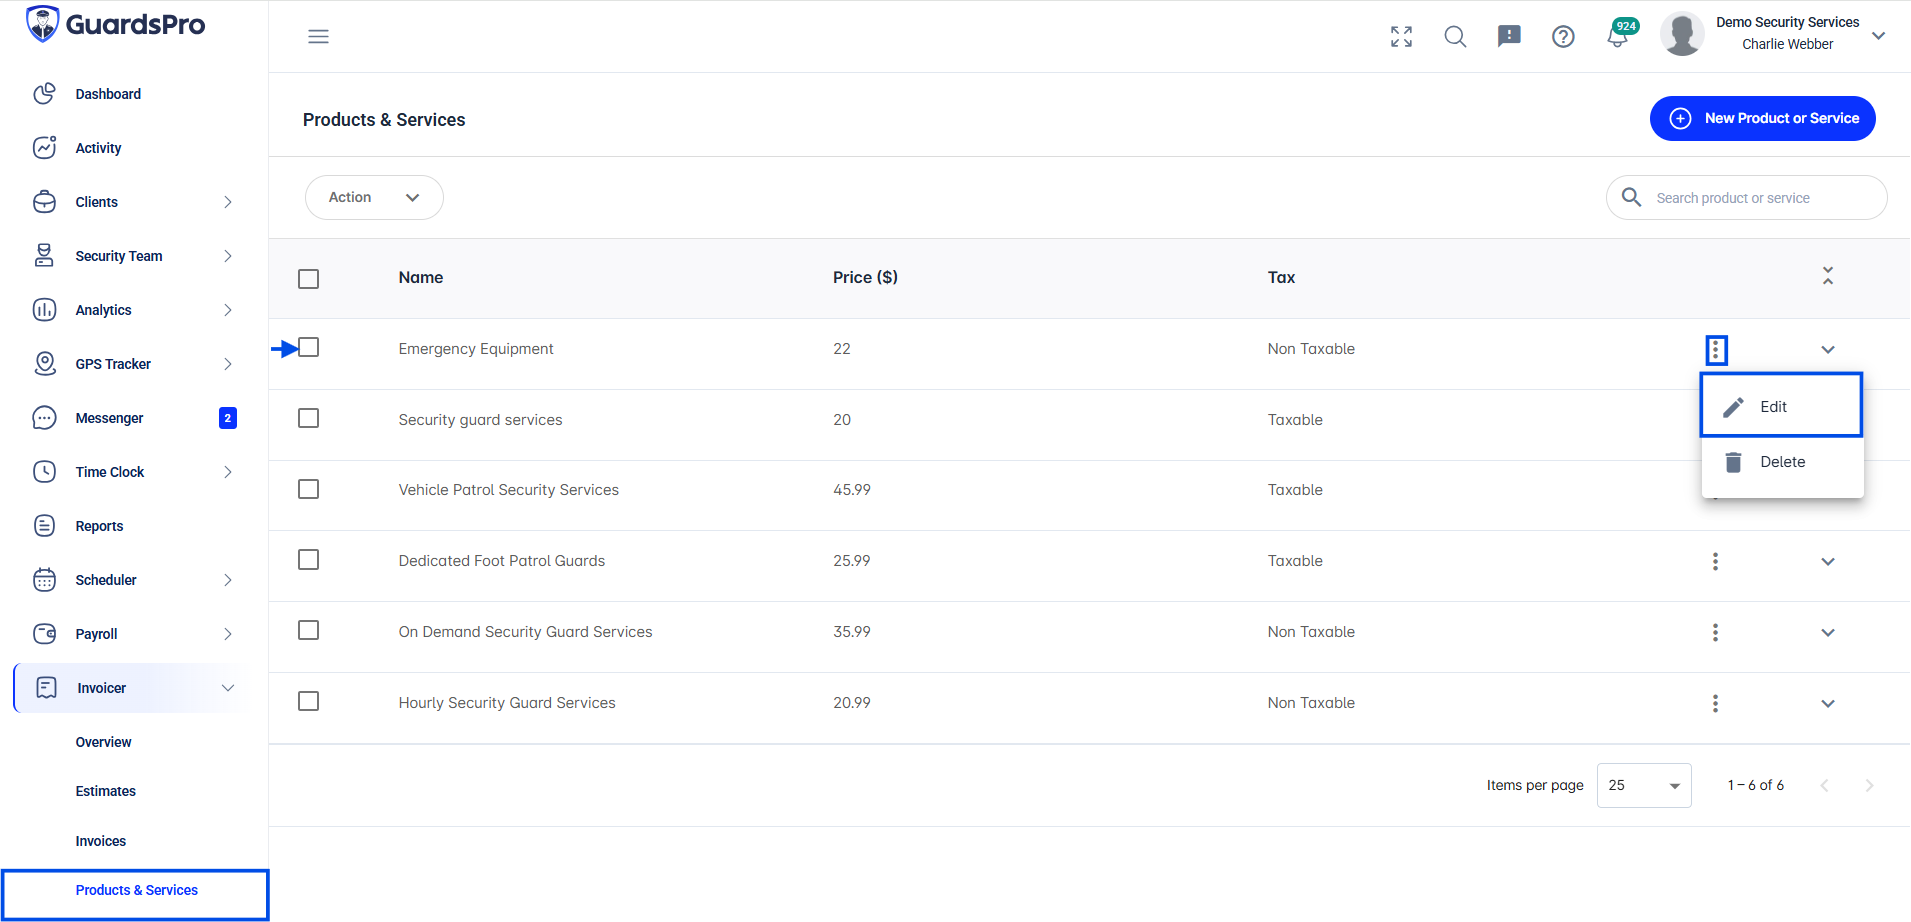Check the Dedicated Foot Patrol Guards checkbox

coord(308,559)
